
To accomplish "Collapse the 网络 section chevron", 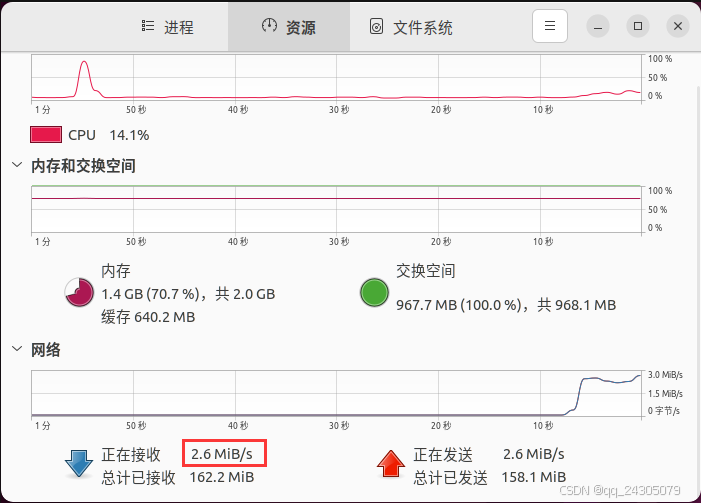I will pos(17,349).
